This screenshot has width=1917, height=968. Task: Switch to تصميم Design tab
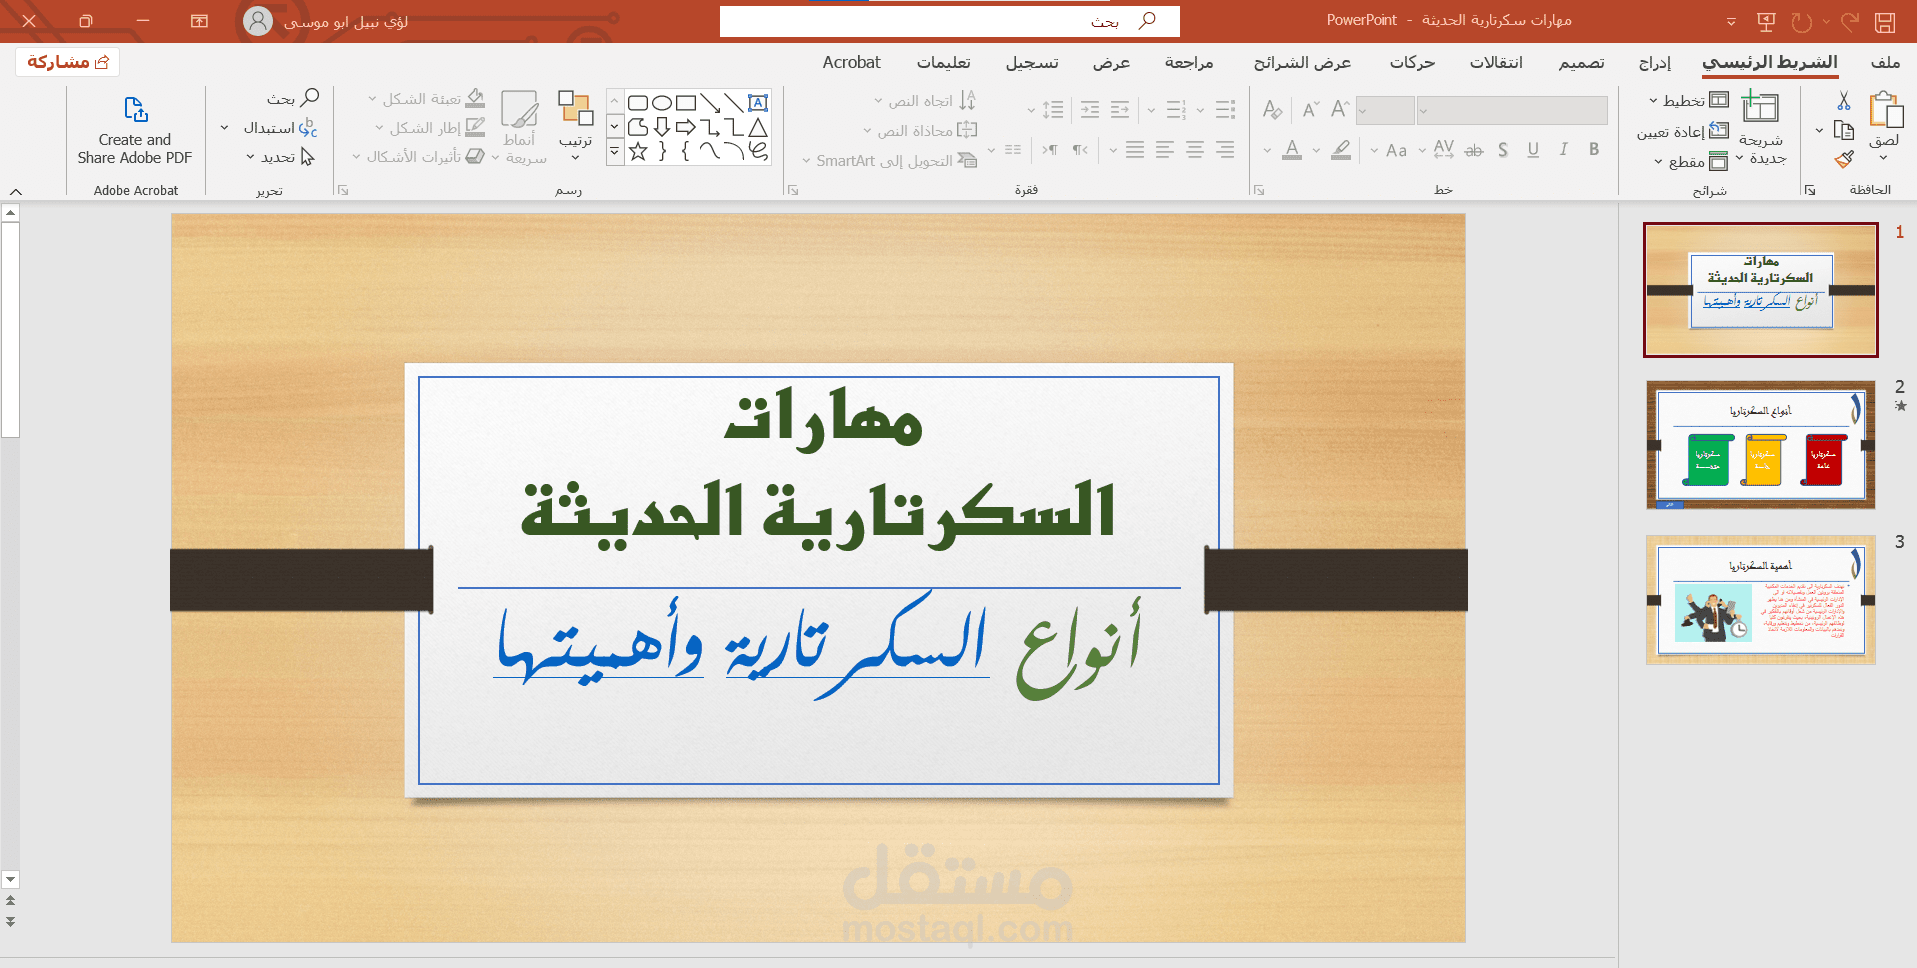pyautogui.click(x=1581, y=62)
